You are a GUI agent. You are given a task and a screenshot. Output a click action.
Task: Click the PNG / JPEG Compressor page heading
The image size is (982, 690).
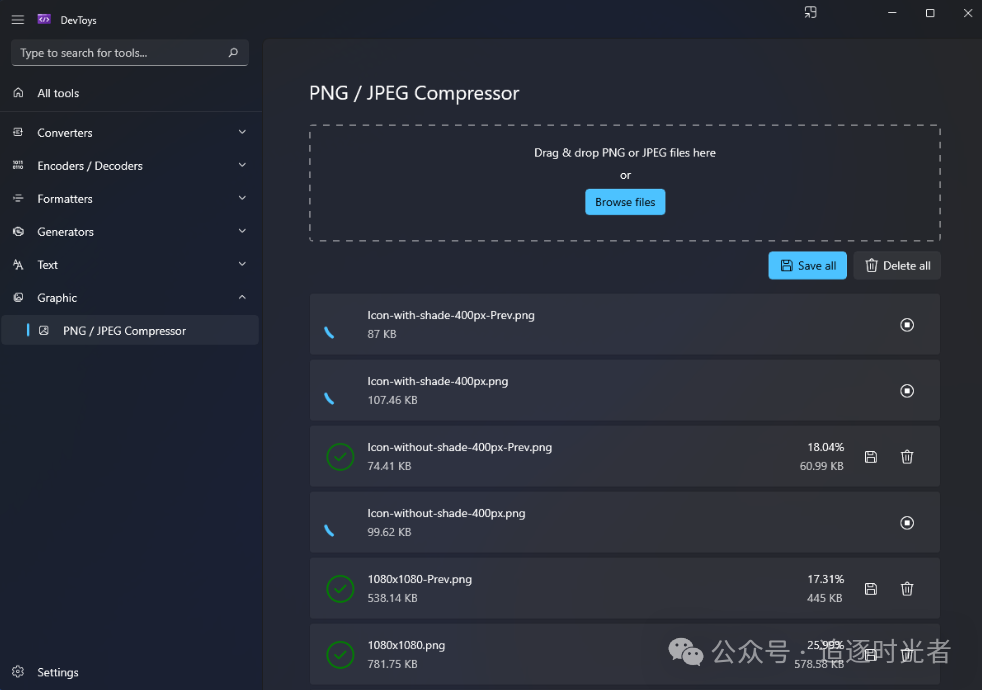click(414, 93)
